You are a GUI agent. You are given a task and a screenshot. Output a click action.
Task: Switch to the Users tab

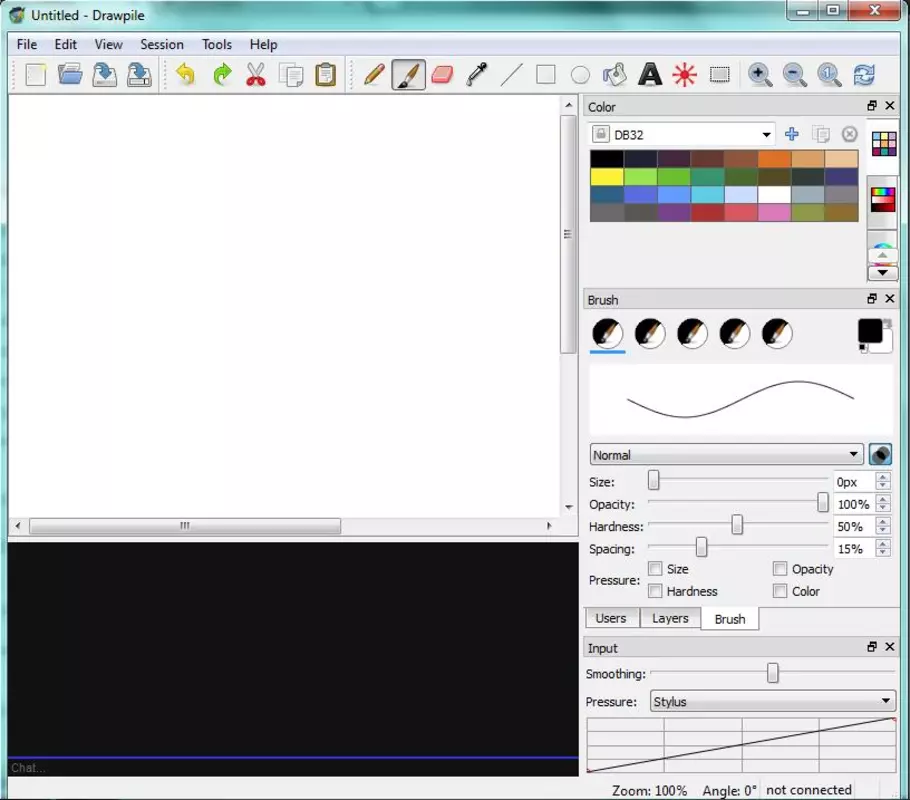tap(611, 618)
